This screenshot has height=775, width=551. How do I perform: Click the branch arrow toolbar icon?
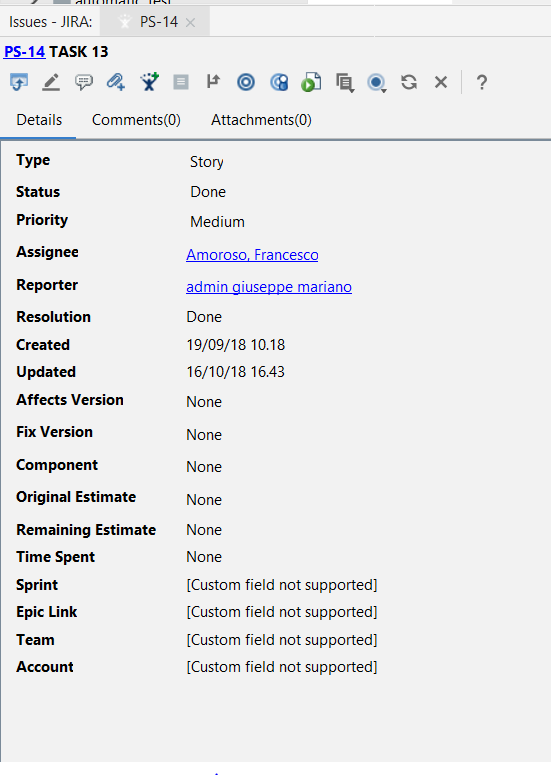213,82
